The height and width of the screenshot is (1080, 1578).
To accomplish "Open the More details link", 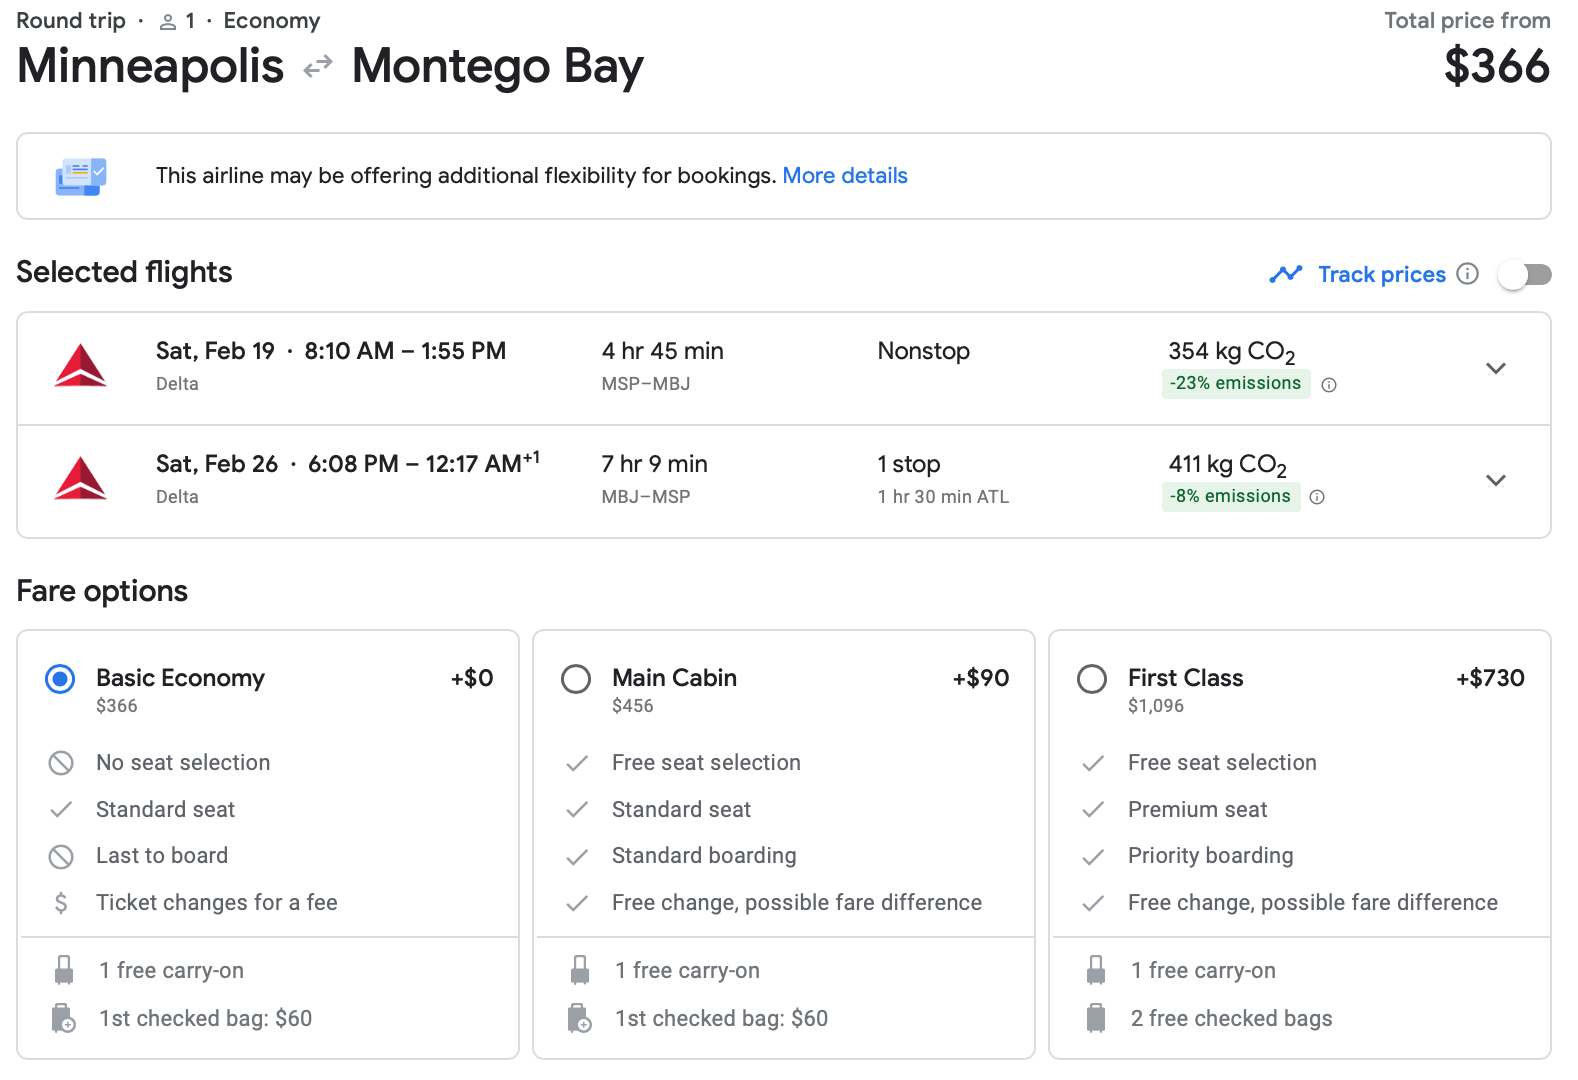I will tap(844, 176).
